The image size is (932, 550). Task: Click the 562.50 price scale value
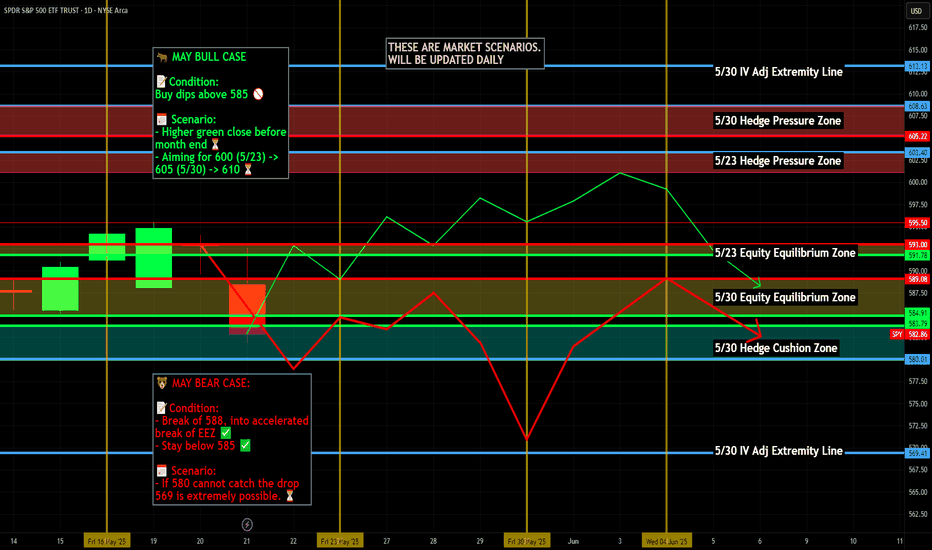[918, 514]
